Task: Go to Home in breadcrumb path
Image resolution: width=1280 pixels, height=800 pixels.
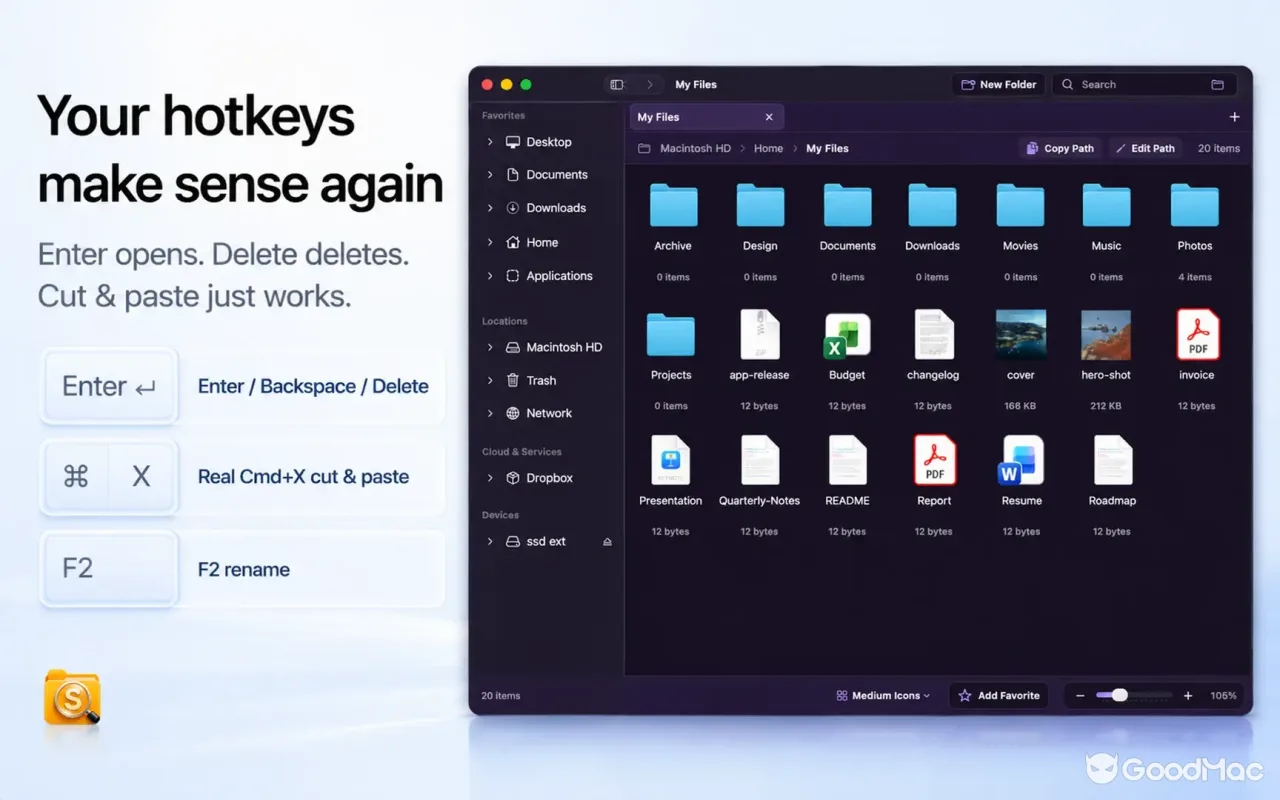Action: point(768,148)
